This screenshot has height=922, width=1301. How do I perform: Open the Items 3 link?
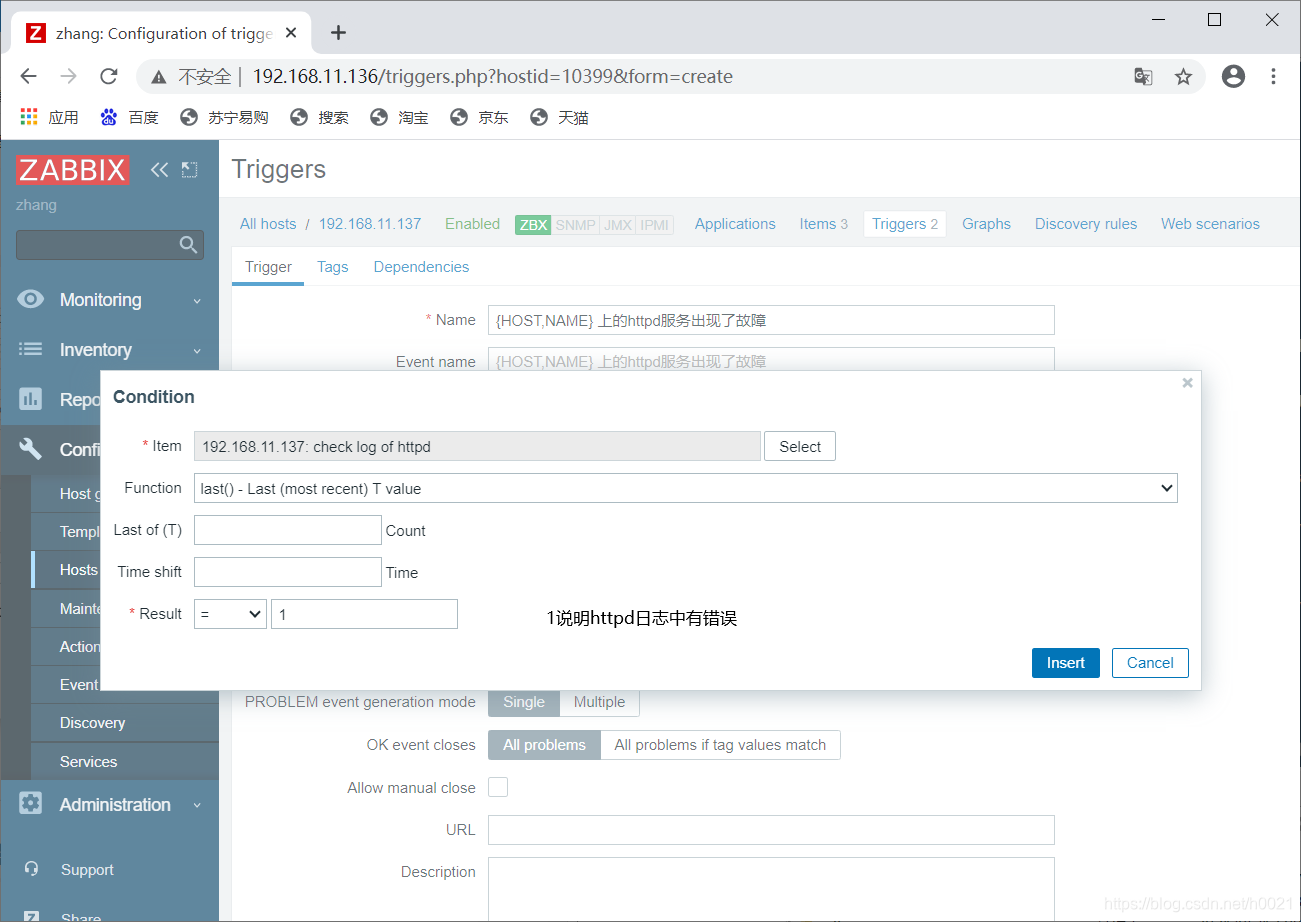(x=823, y=224)
